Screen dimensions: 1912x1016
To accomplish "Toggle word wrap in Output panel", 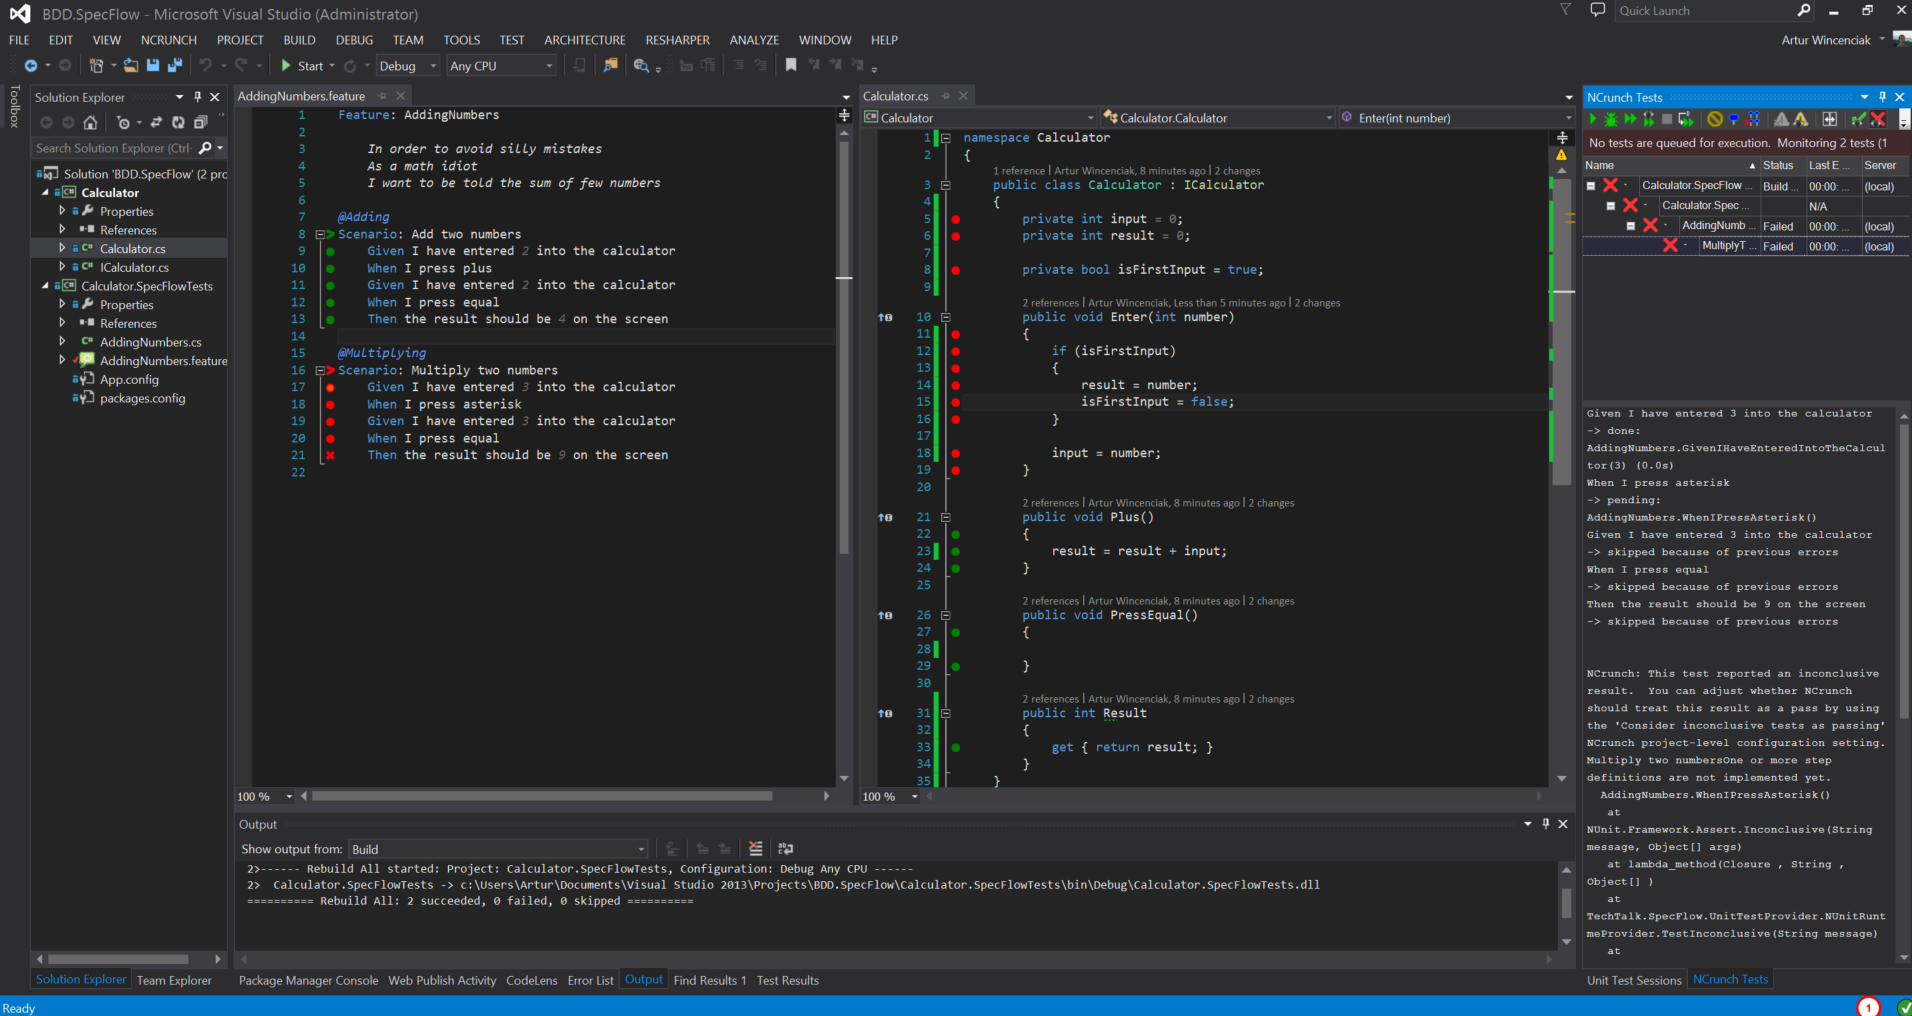I will pos(786,849).
